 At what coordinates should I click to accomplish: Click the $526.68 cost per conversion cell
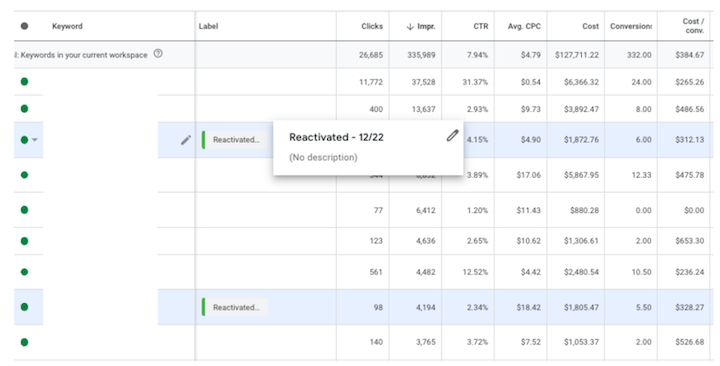click(x=690, y=342)
